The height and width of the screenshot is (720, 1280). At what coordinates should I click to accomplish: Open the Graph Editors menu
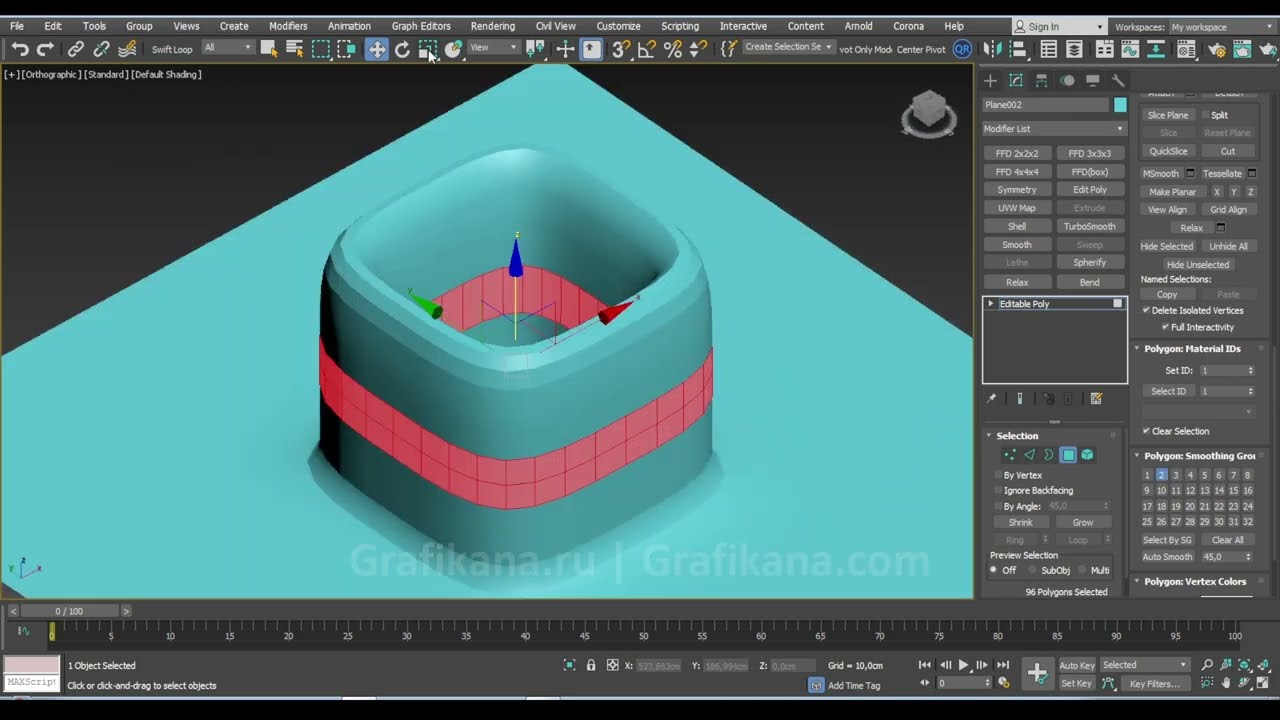pos(421,26)
